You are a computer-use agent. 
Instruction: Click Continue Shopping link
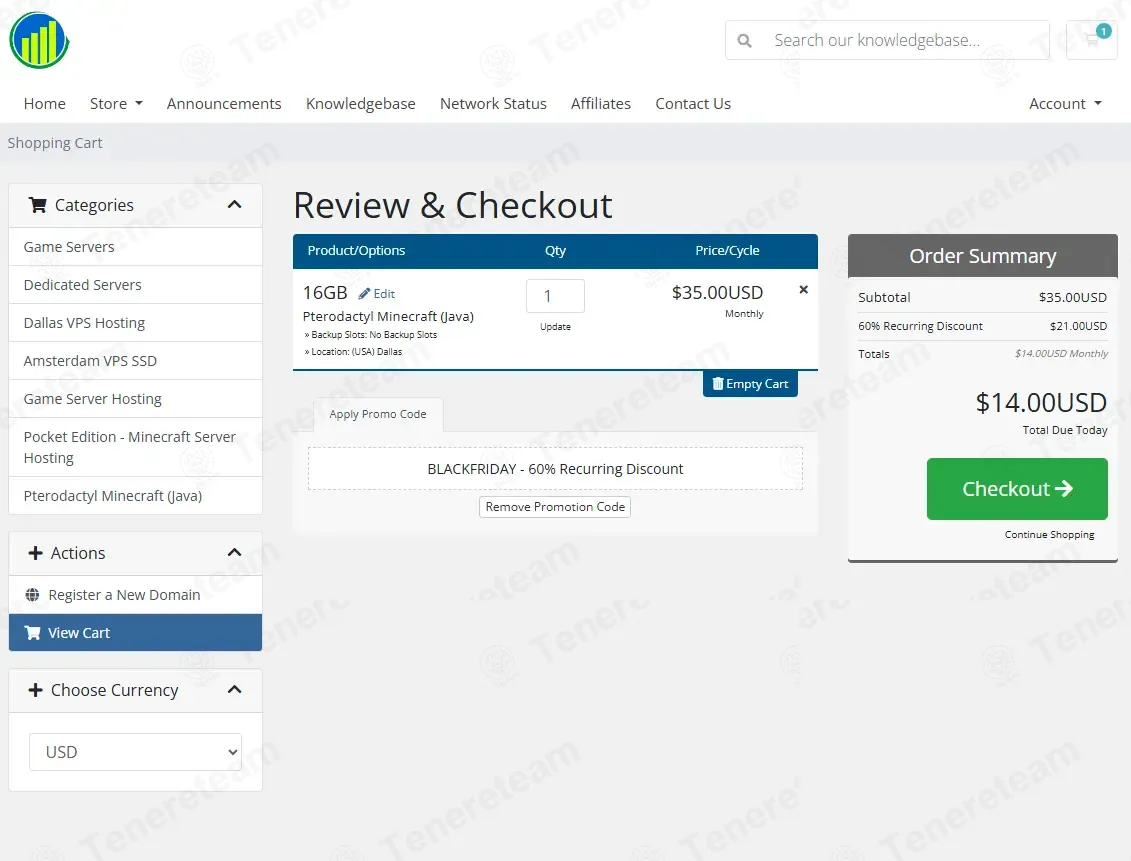(1049, 534)
